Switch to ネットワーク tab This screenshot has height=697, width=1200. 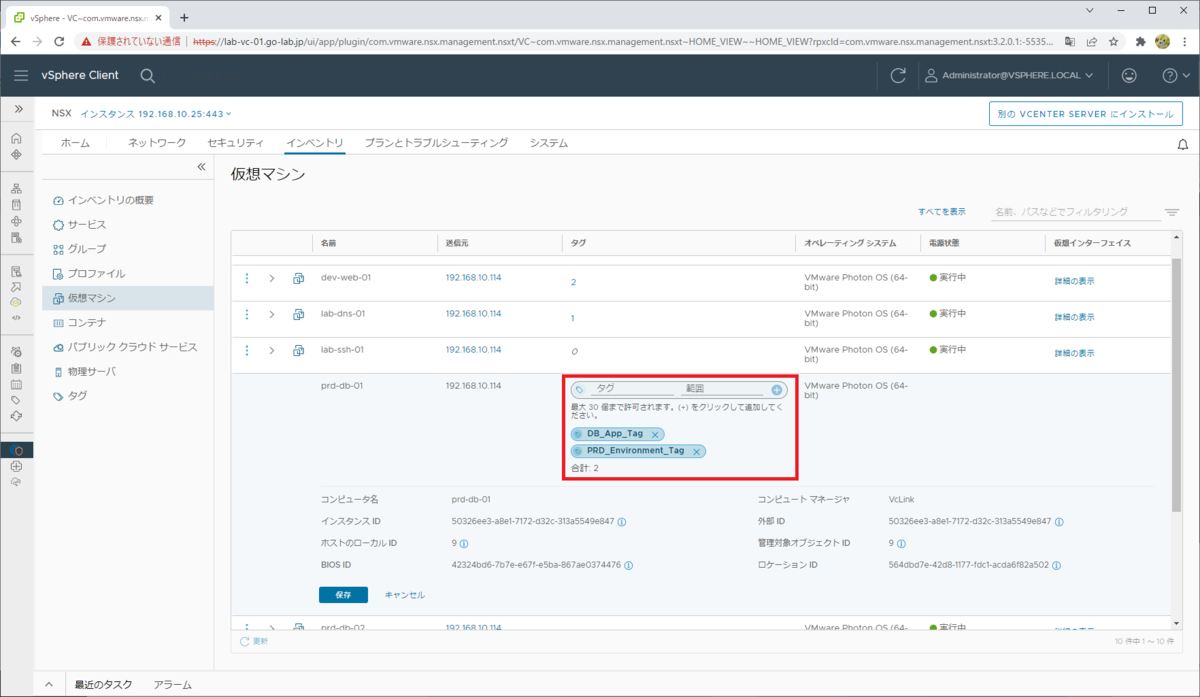pos(157,143)
